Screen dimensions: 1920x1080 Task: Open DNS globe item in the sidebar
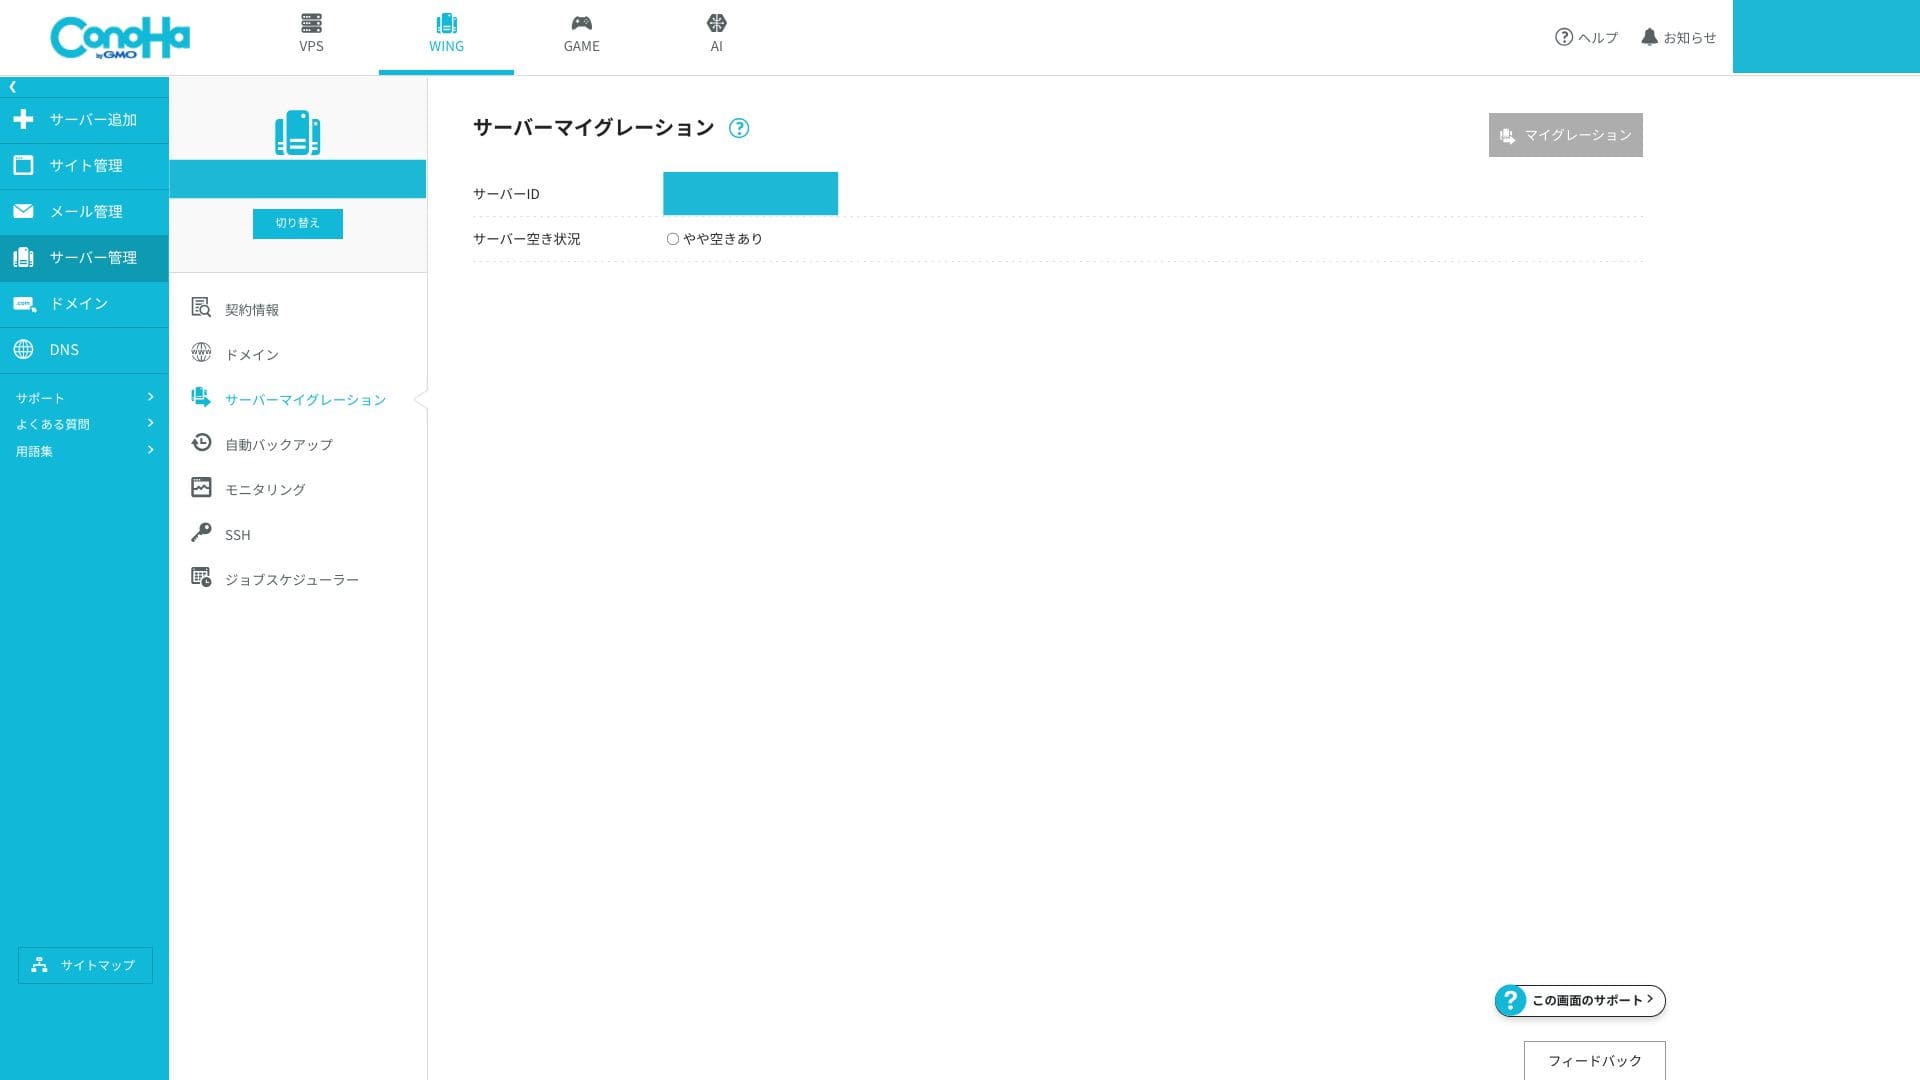click(64, 349)
